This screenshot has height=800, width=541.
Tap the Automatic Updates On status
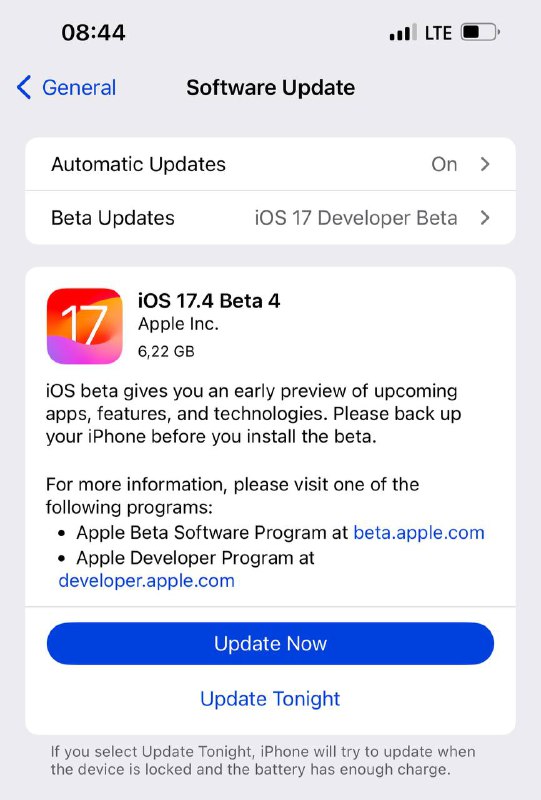444,164
